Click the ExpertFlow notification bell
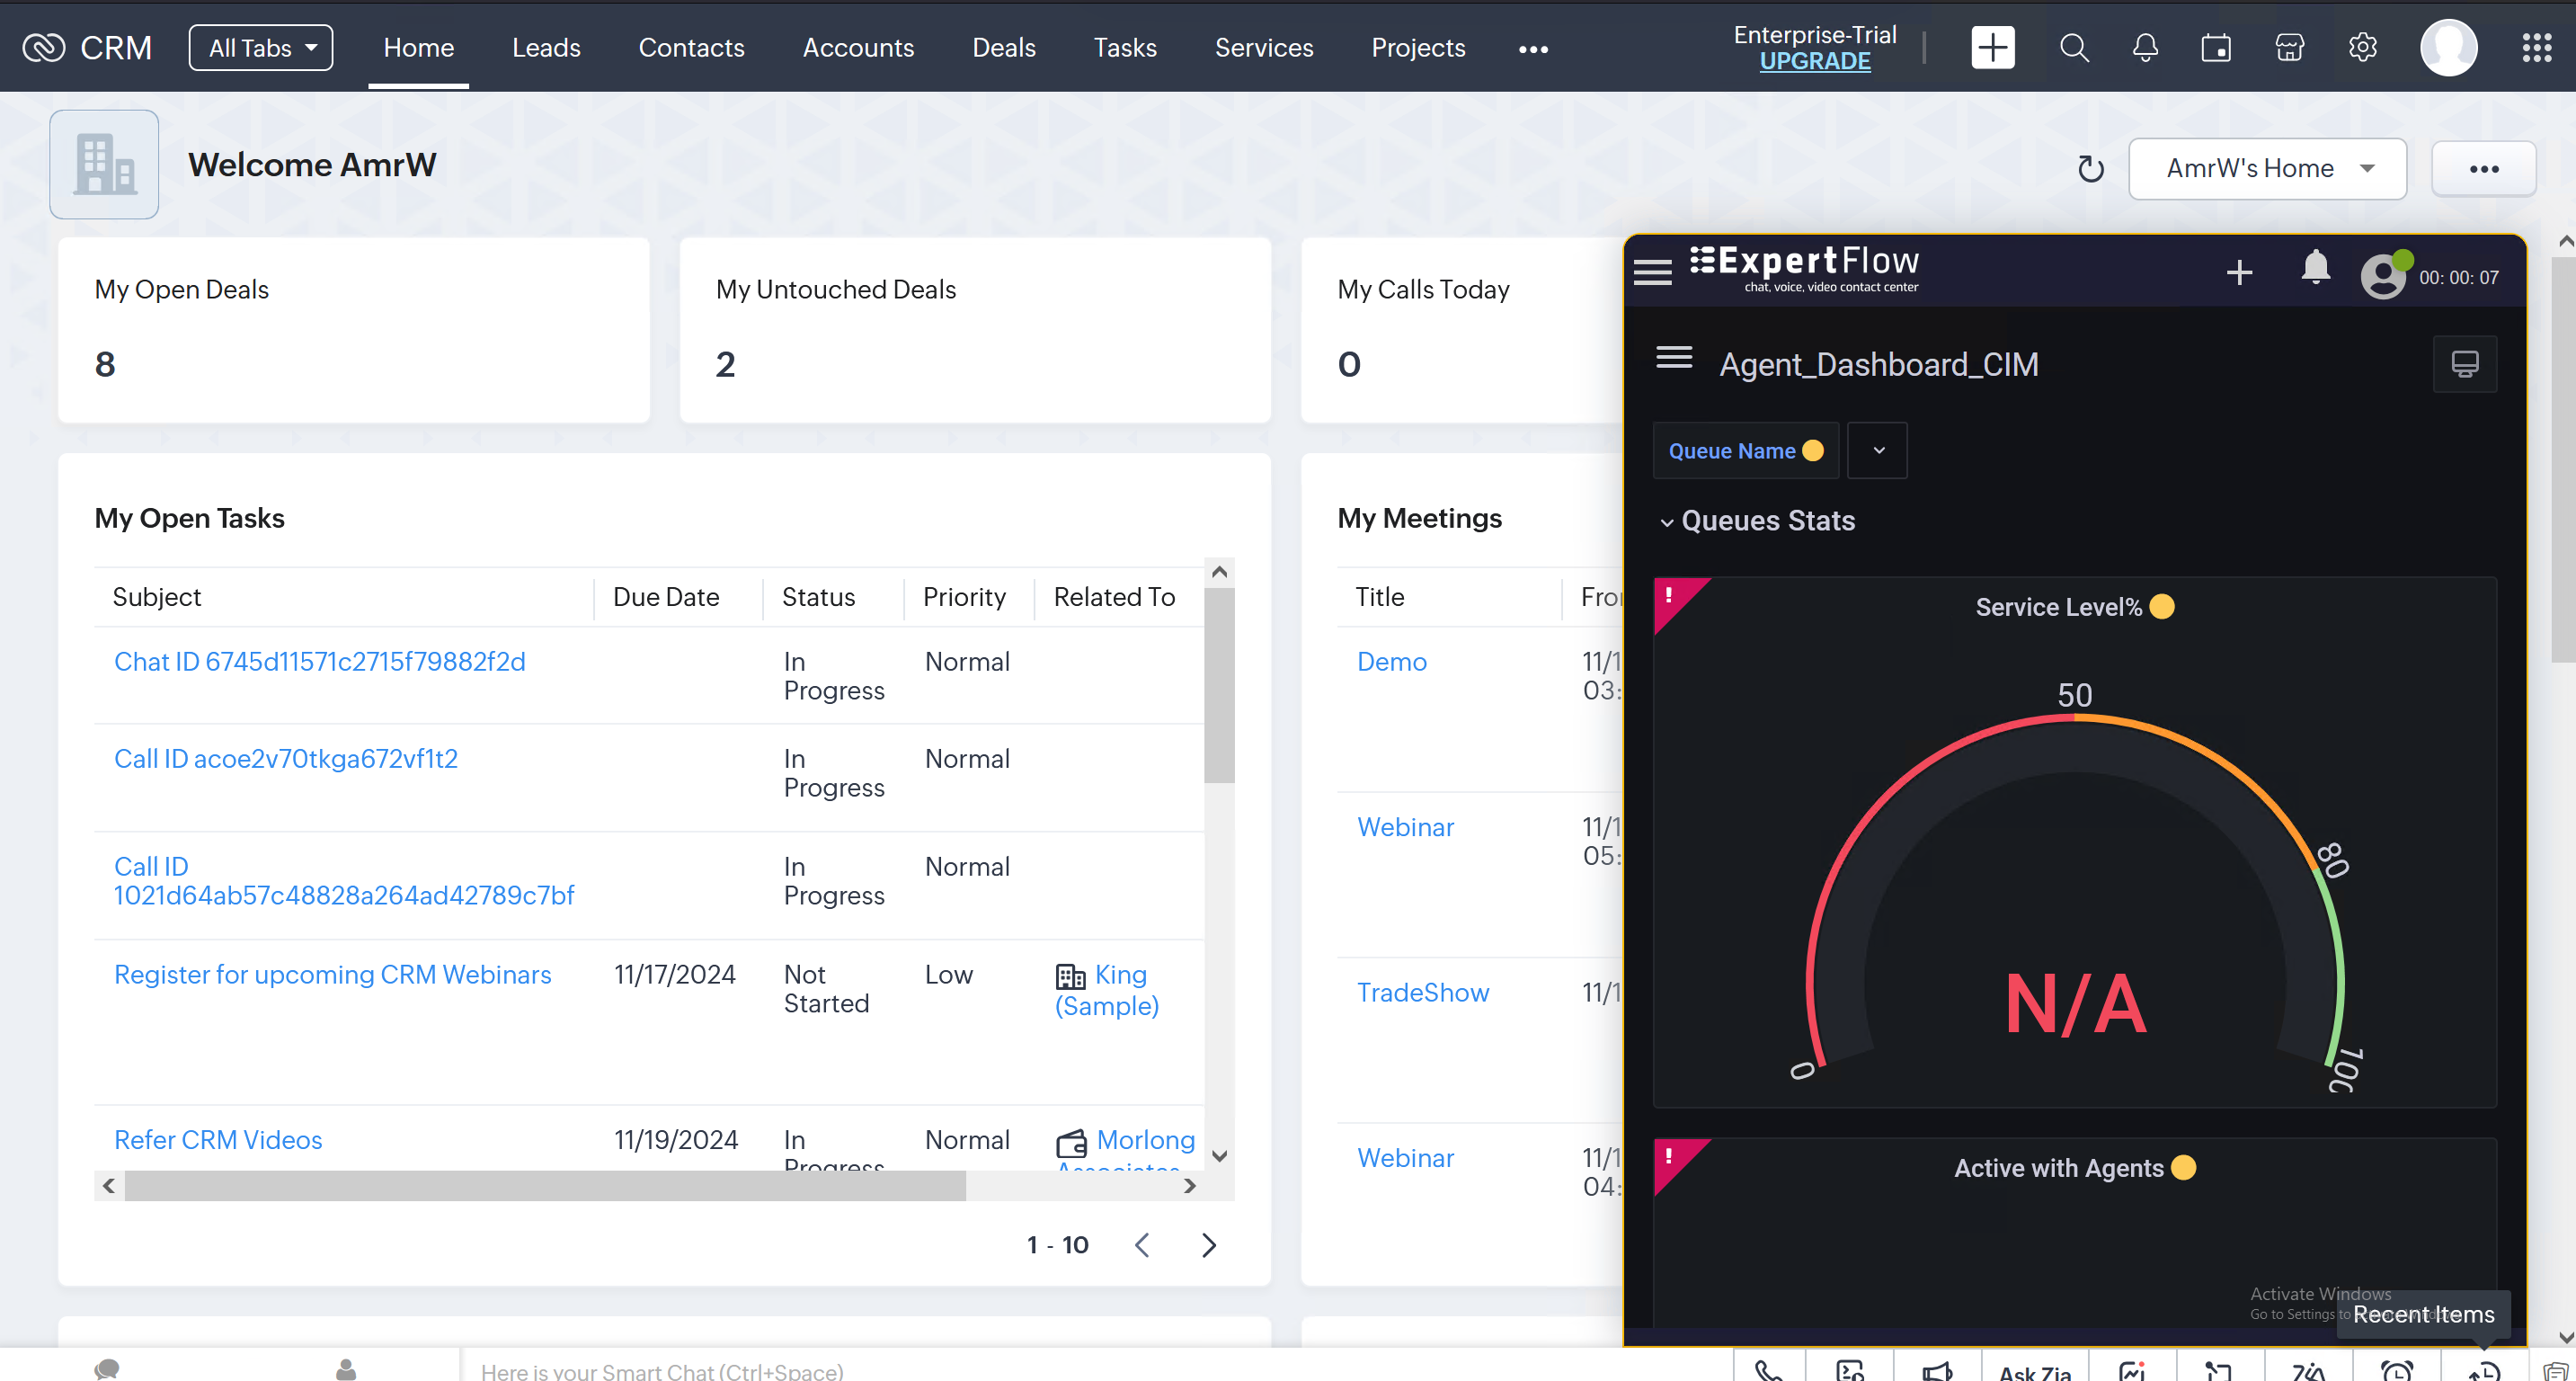The height and width of the screenshot is (1381, 2576). click(x=2315, y=269)
